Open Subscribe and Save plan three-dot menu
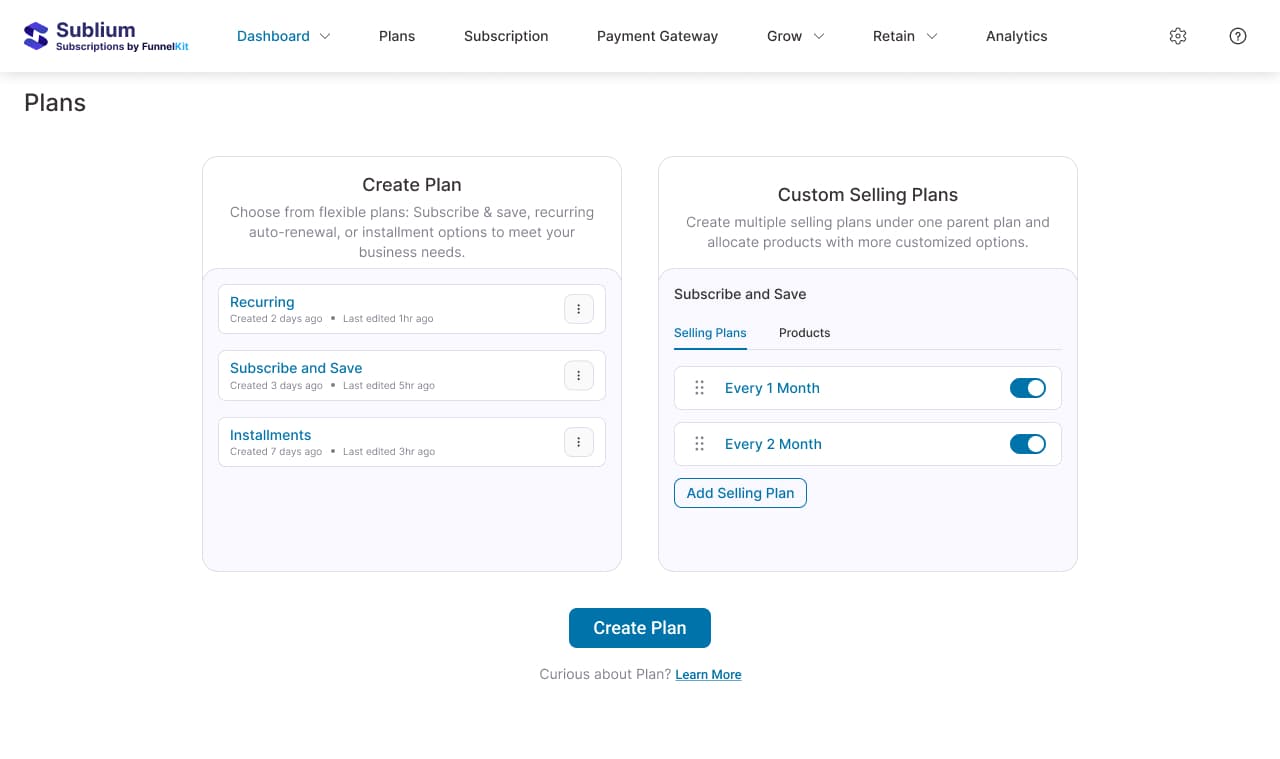 (579, 375)
